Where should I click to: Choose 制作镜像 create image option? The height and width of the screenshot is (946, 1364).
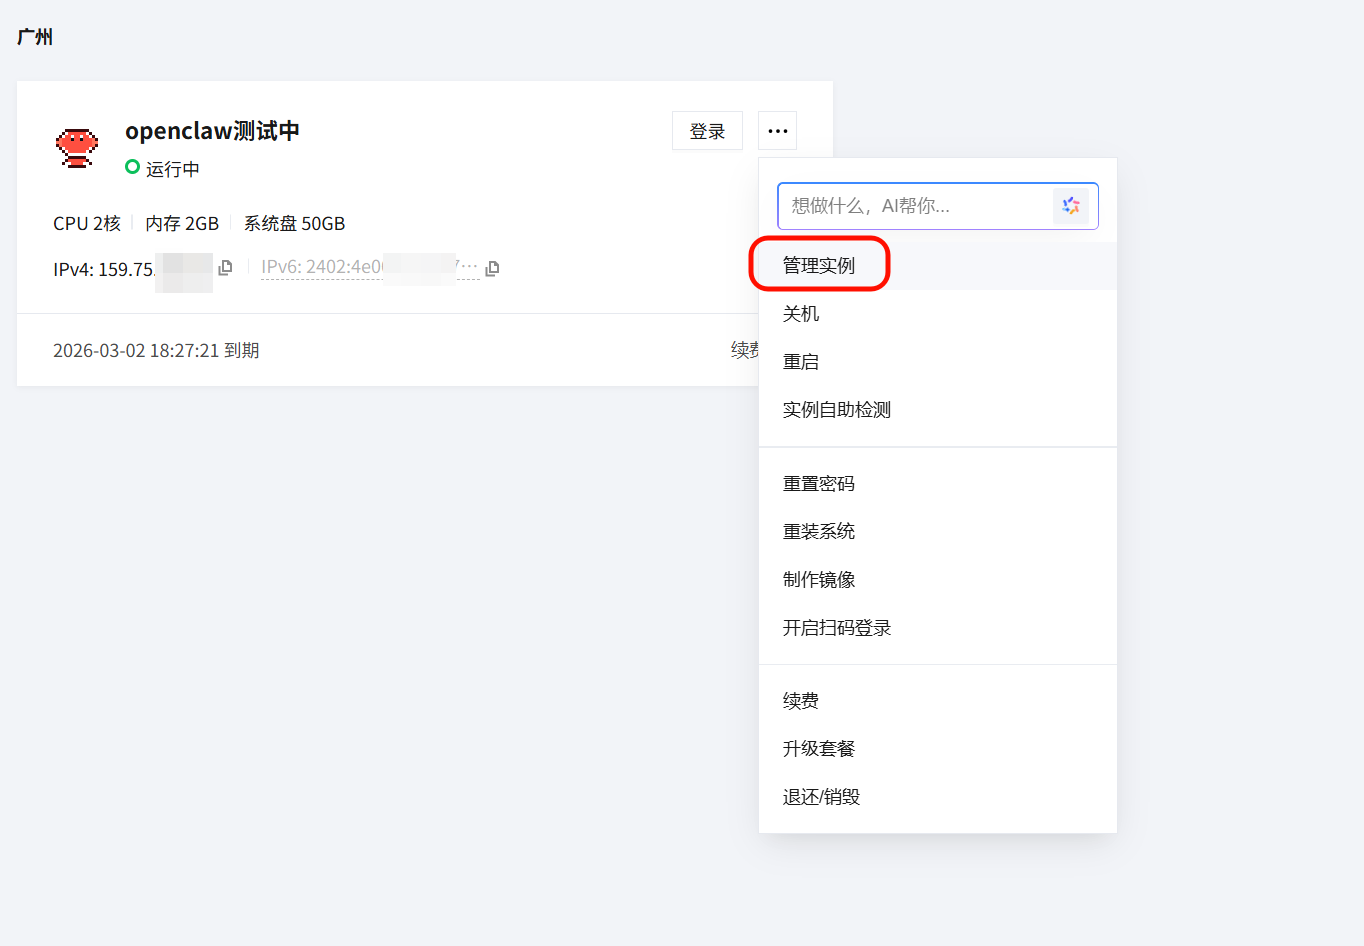coord(938,580)
